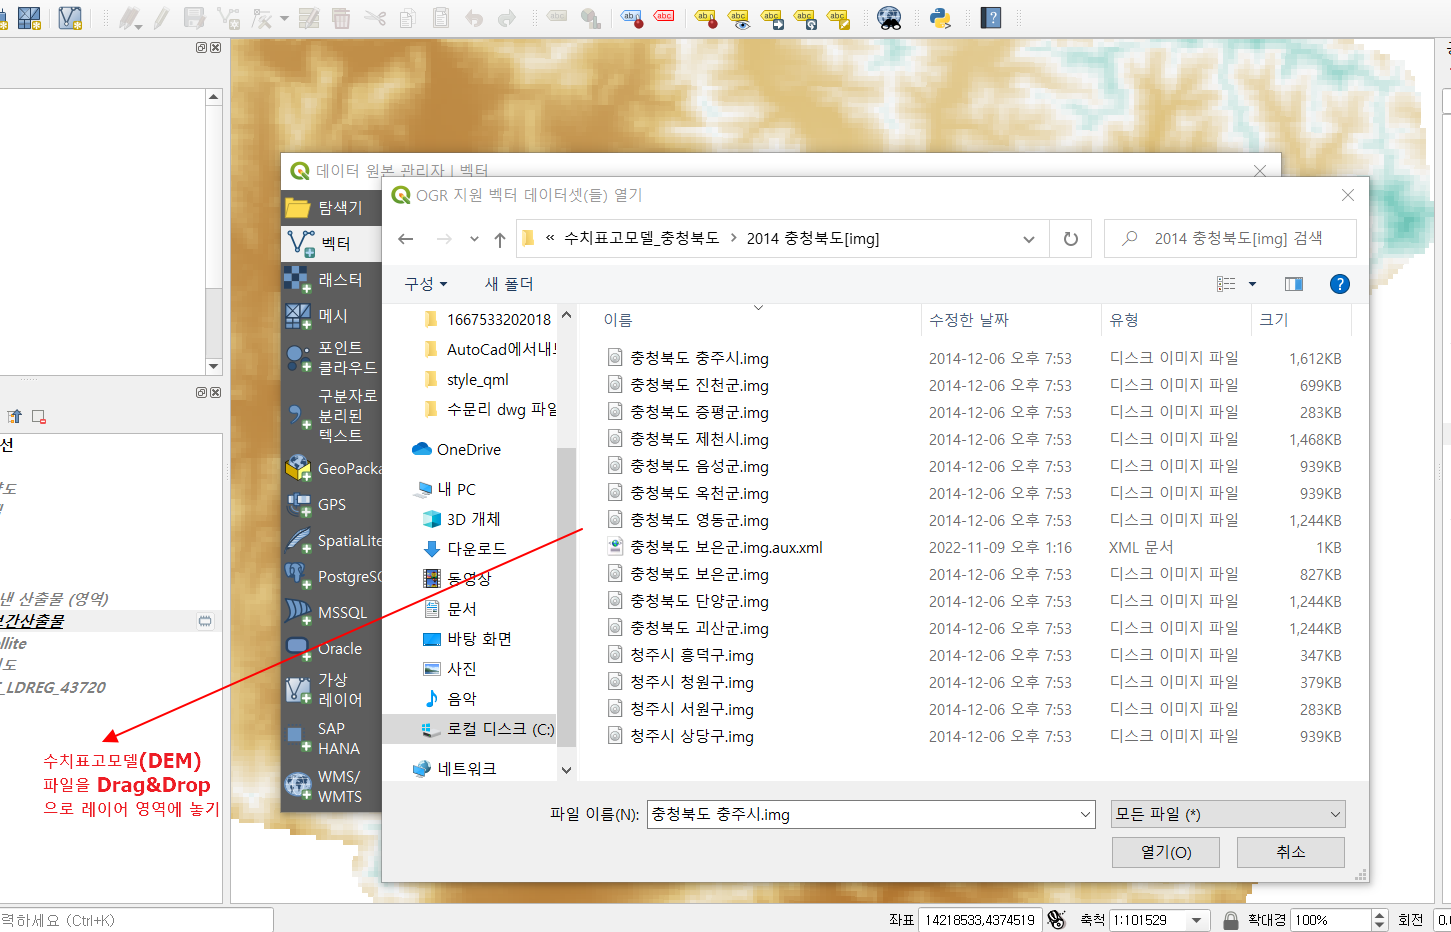Switch to the 탐색기 (Browser) tab
Image resolution: width=1451 pixels, height=932 pixels.
click(x=331, y=207)
